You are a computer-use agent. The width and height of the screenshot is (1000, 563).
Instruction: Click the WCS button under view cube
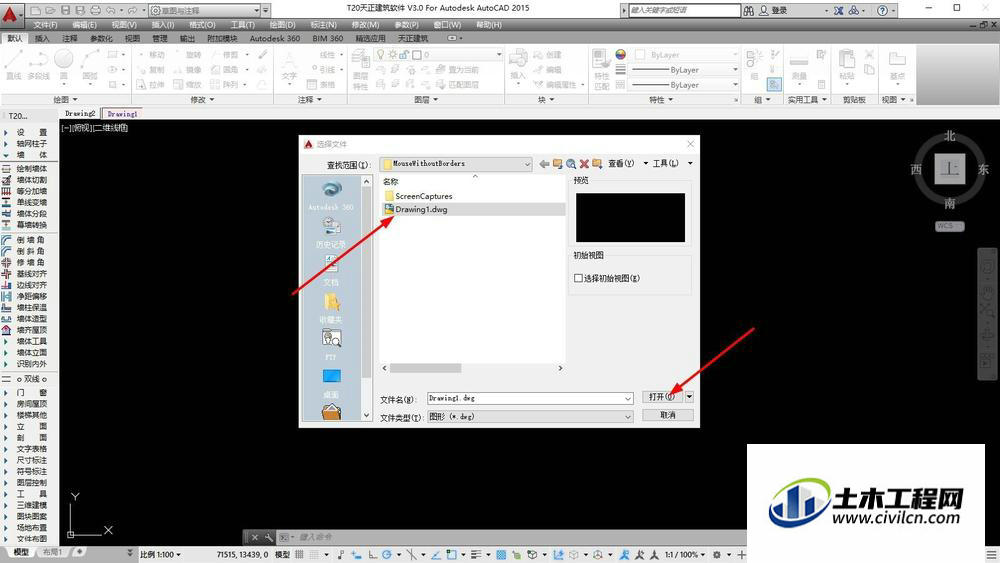[x=950, y=226]
